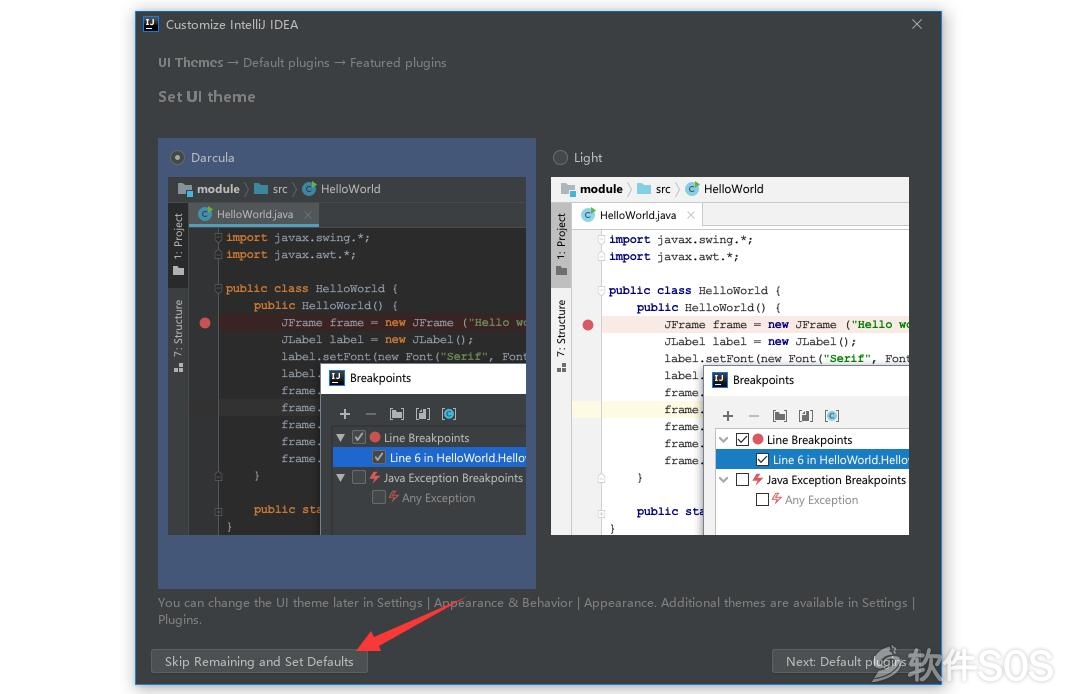Uncheck Line Breakpoints checkbox in Light preview
This screenshot has width=1069, height=694.
742,440
